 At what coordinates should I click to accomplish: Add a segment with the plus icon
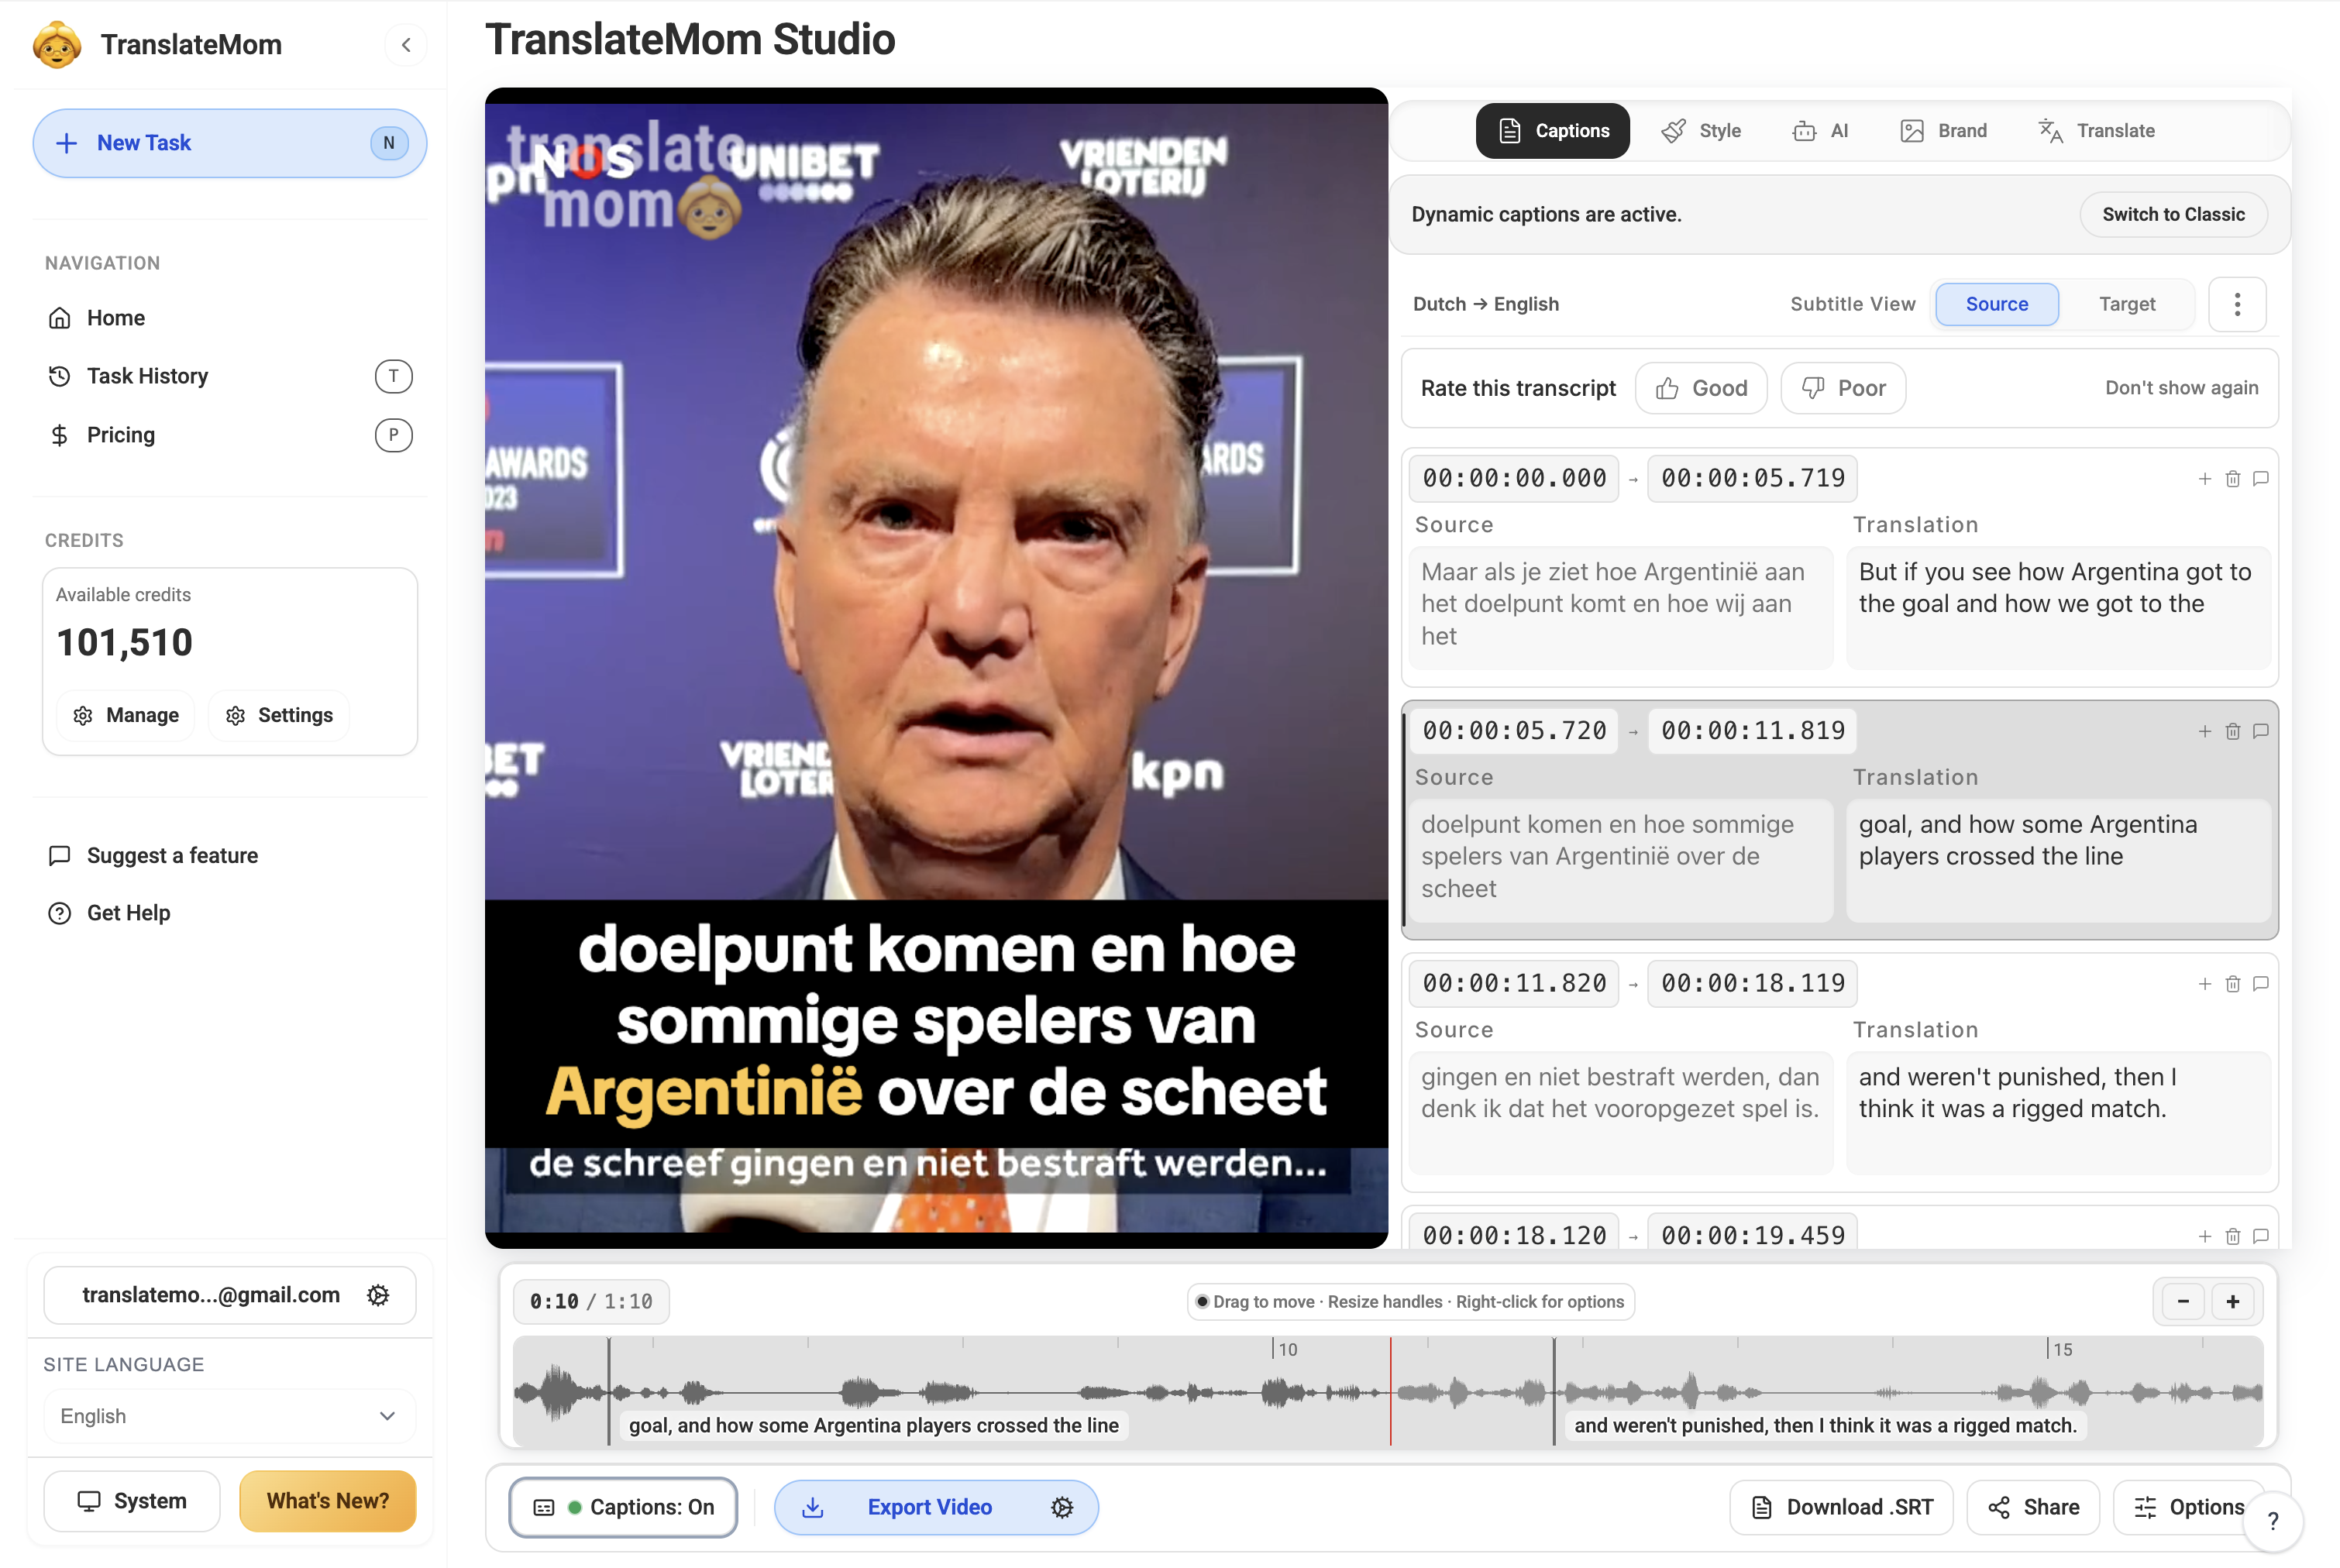tap(2205, 478)
